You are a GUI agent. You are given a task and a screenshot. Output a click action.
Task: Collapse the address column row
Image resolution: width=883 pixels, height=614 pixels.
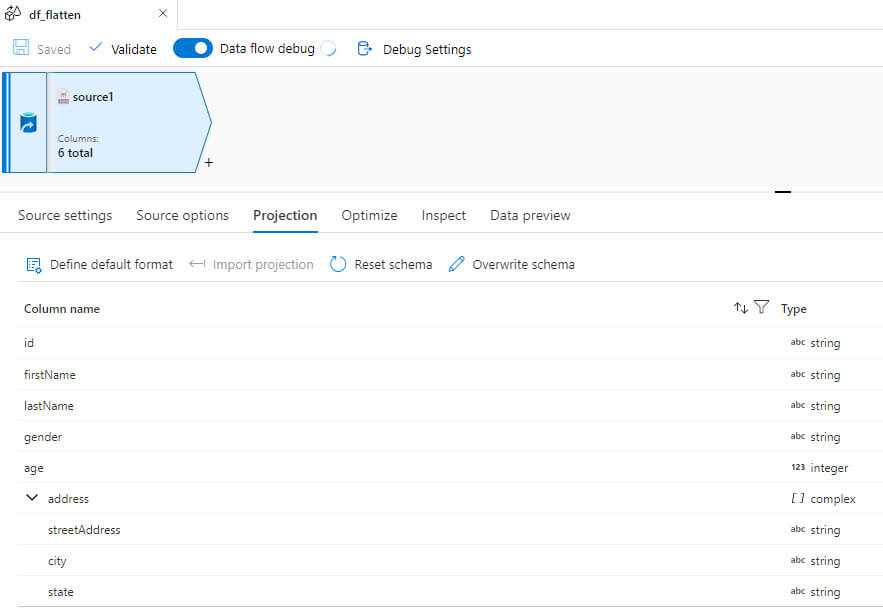(x=32, y=498)
